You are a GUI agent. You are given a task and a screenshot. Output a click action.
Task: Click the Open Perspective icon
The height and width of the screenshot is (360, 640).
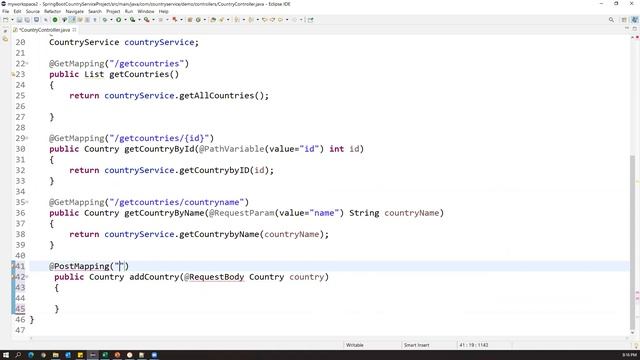tap(624, 20)
